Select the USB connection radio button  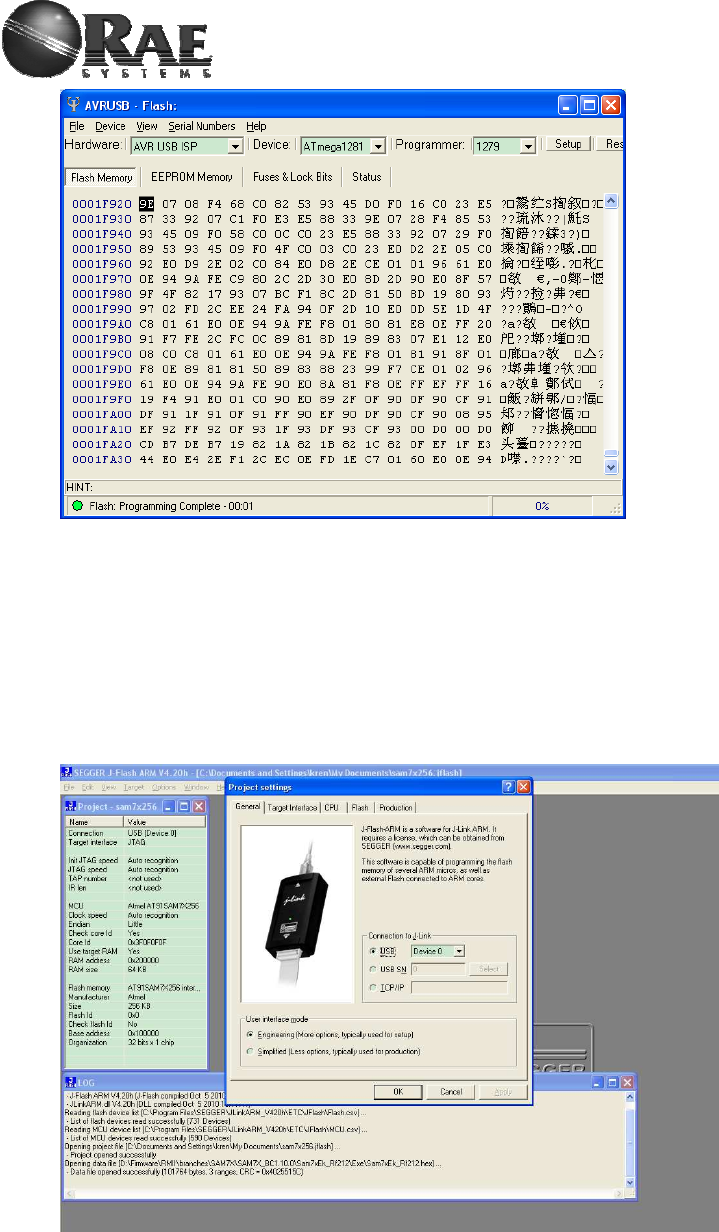[x=374, y=951]
